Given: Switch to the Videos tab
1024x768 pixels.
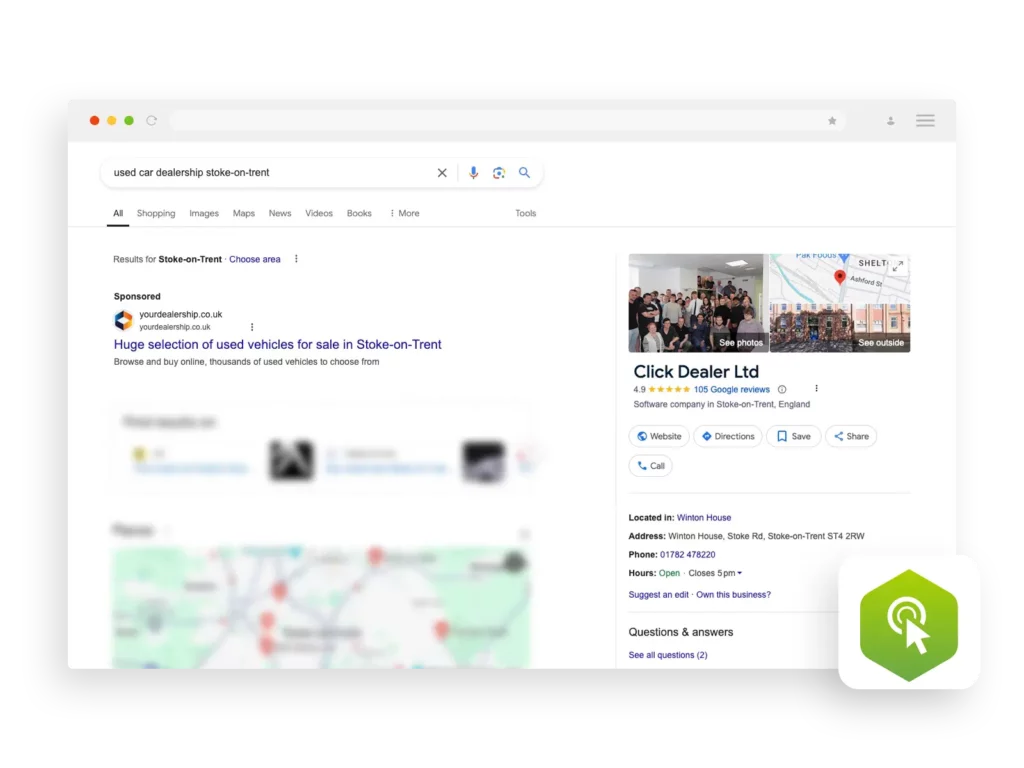Looking at the screenshot, I should [x=319, y=214].
